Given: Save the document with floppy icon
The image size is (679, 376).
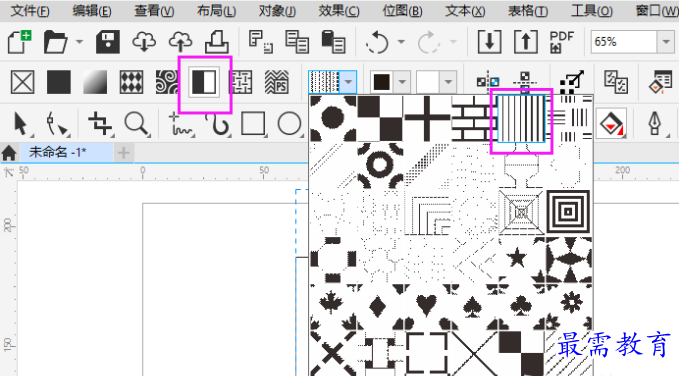Looking at the screenshot, I should [108, 42].
